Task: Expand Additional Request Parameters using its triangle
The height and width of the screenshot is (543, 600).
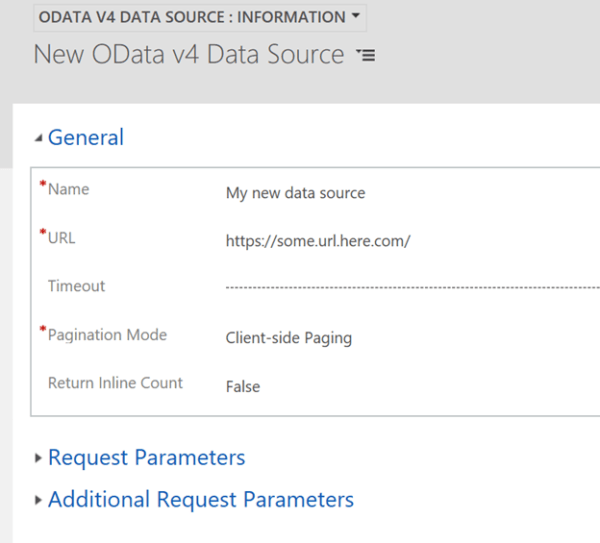Action: coord(39,499)
